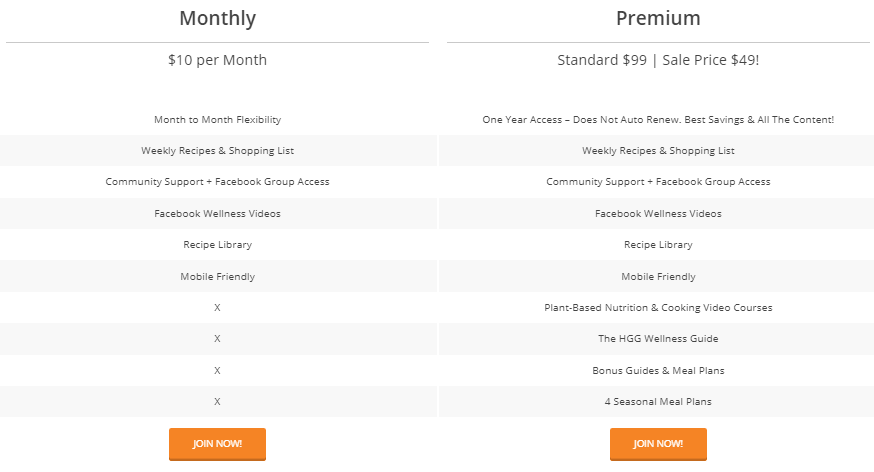Click Month to Month Flexibility row
874x472 pixels.
217,120
